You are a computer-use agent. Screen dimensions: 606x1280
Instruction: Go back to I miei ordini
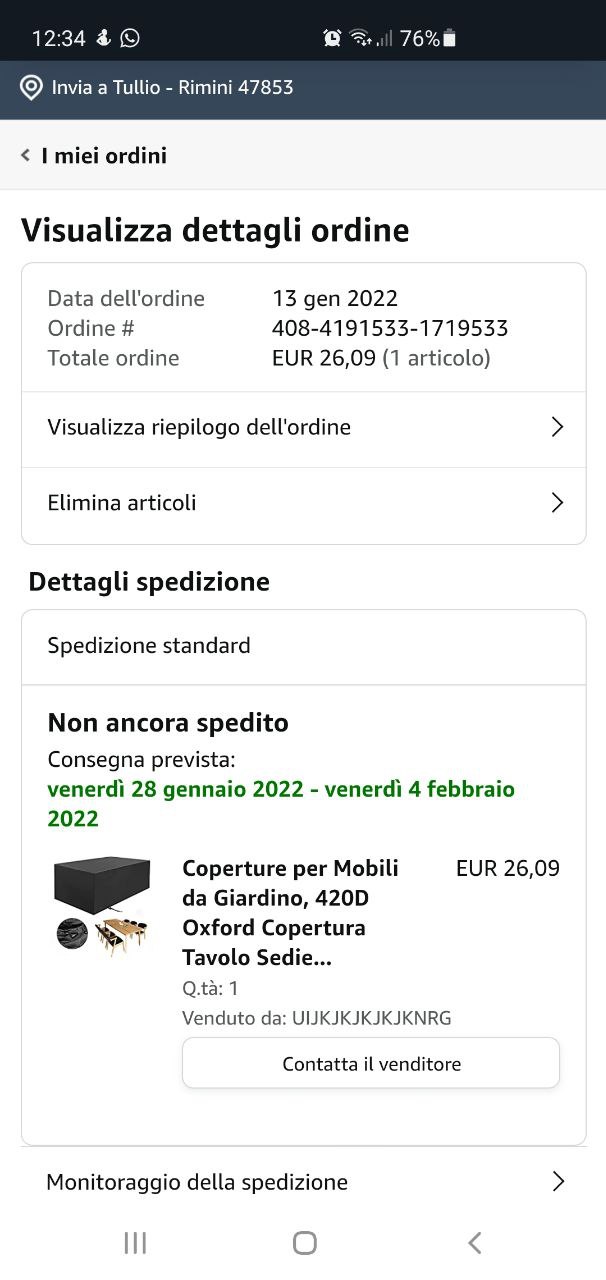[104, 155]
